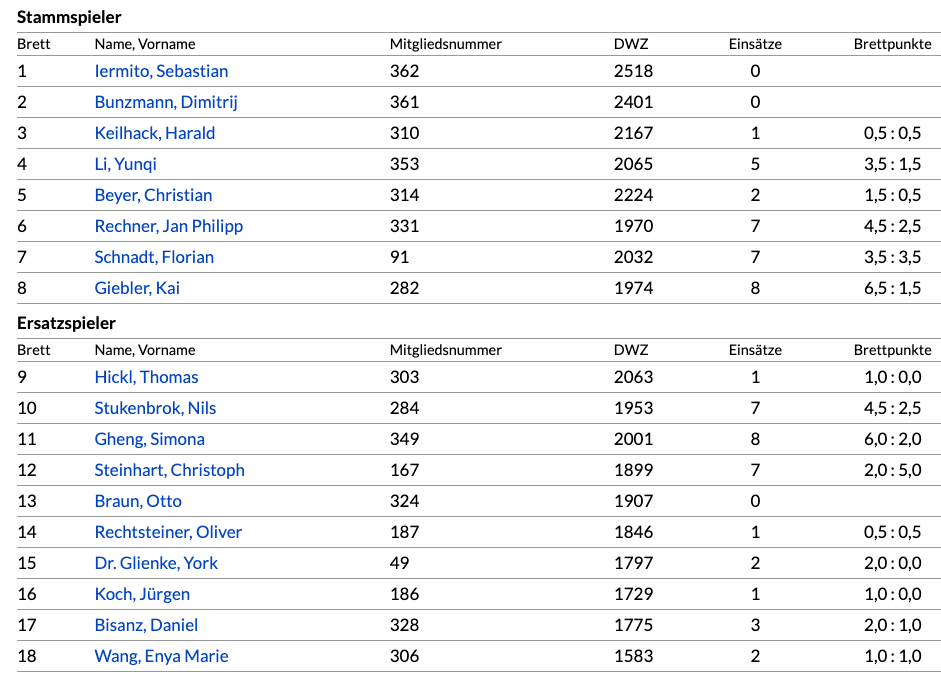Click Bunzmann, Dimitrij player link
The image size is (941, 678).
166,102
